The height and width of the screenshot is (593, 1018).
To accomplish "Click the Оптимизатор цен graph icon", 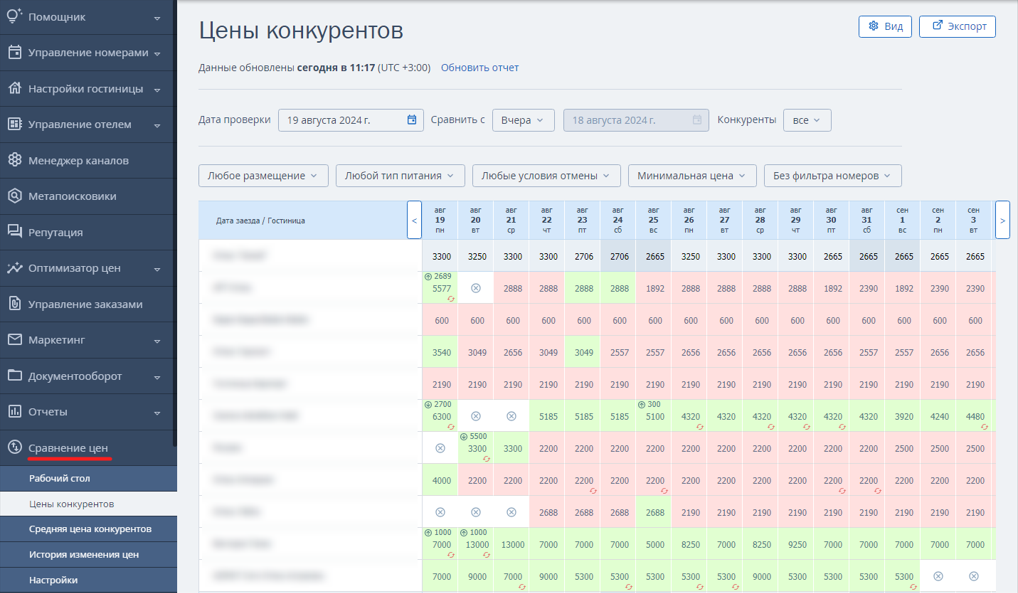I will (14, 268).
